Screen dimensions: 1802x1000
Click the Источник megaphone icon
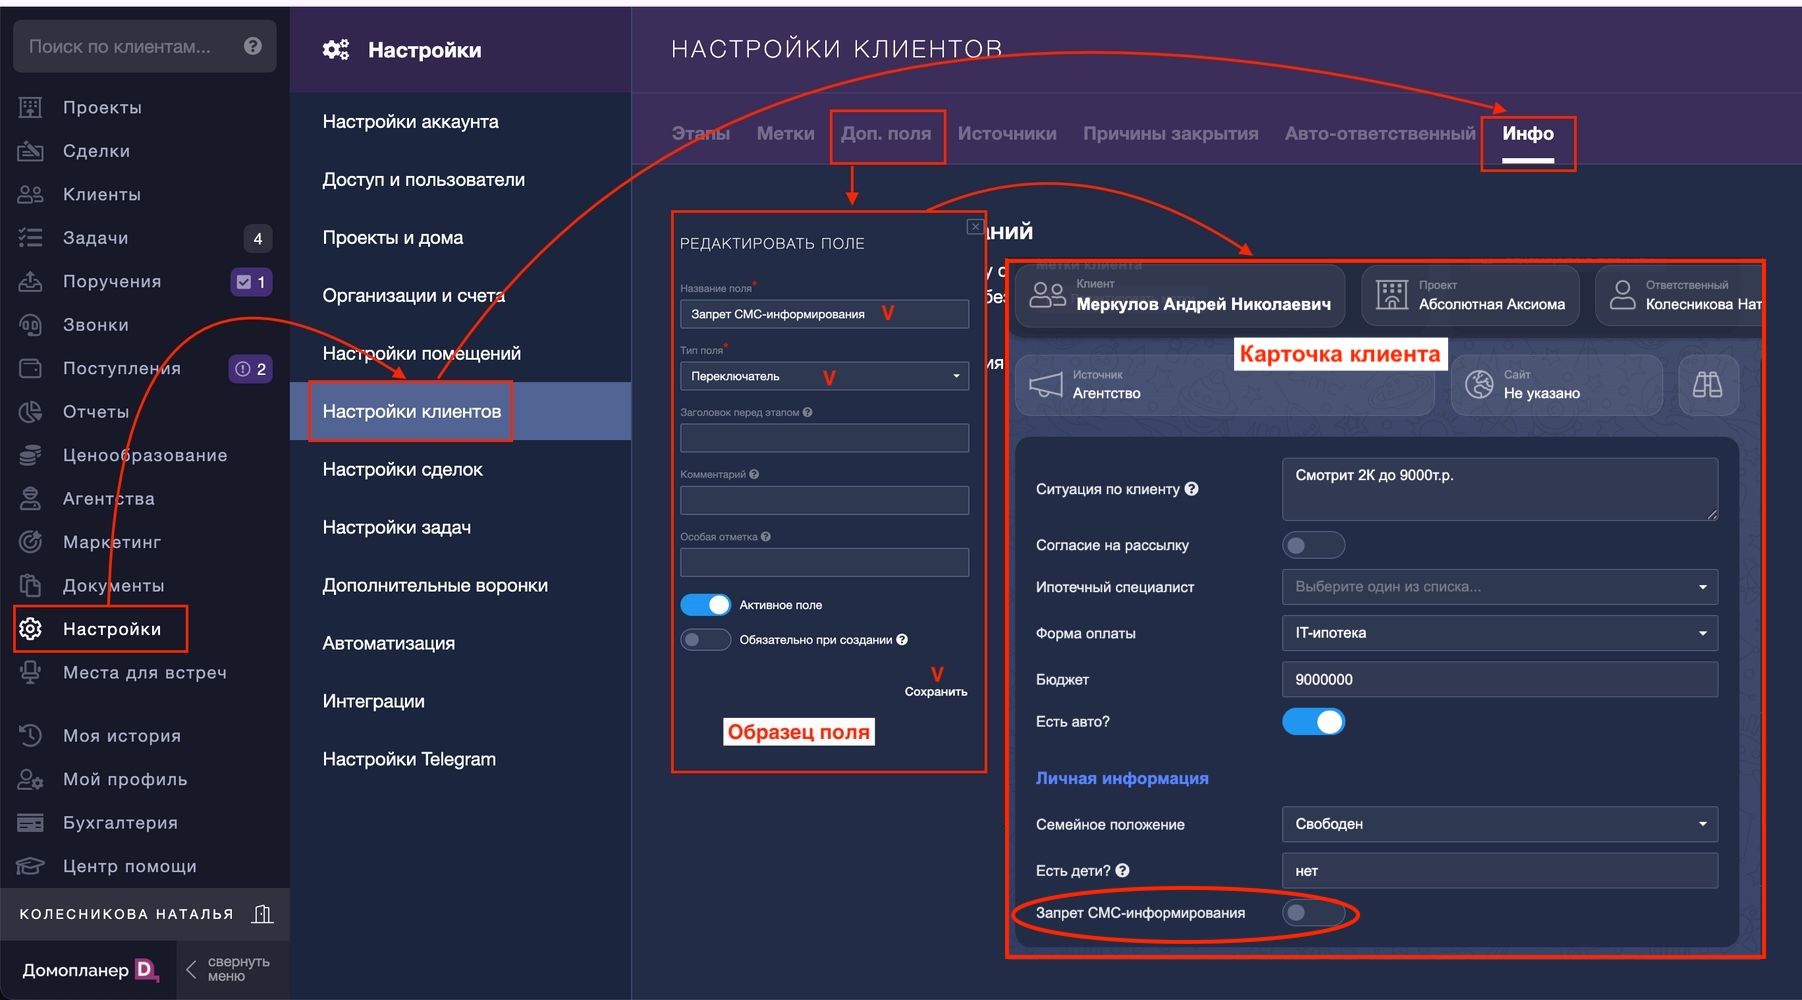pyautogui.click(x=1046, y=385)
